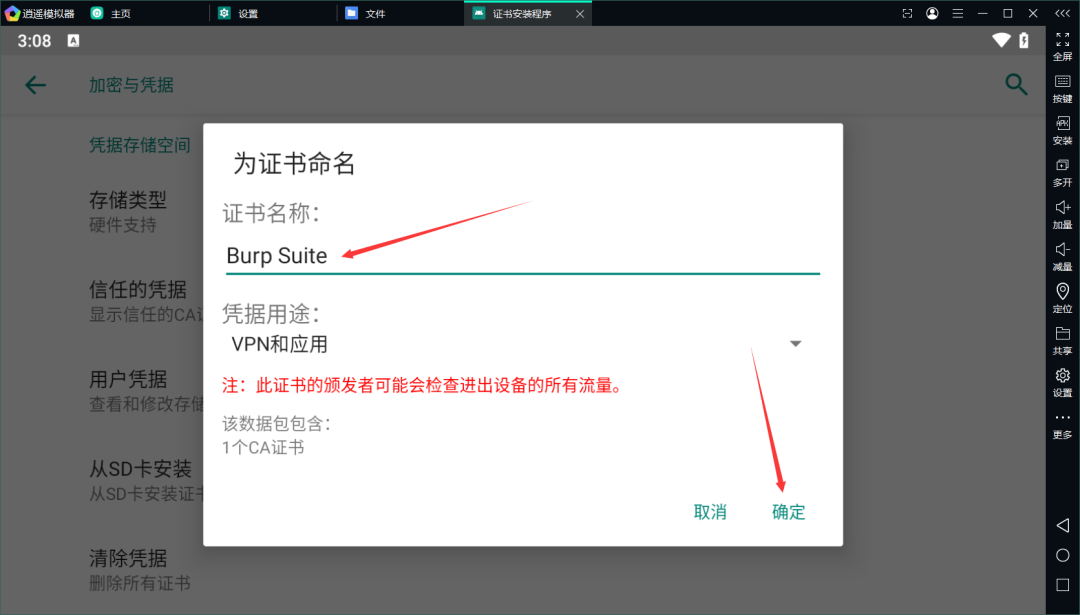
Task: Click the 安装 APK install icon
Action: pos(1062,131)
